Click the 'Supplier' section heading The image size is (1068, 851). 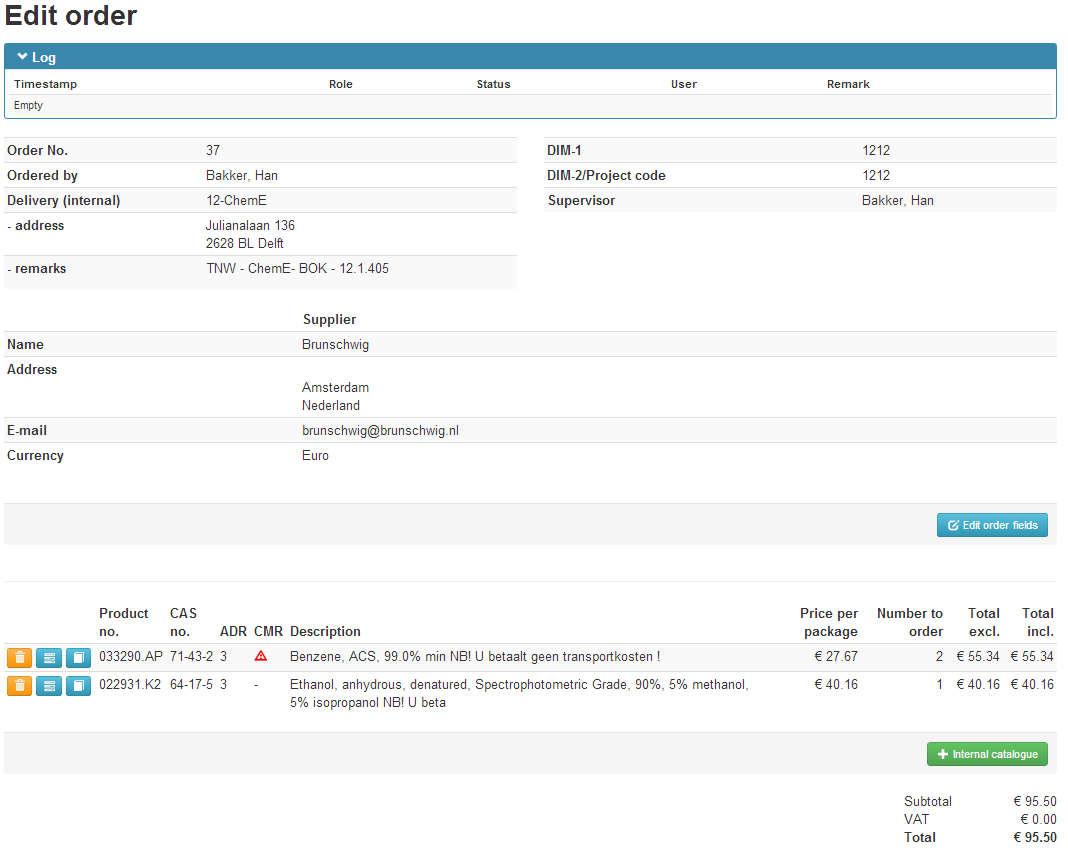pyautogui.click(x=329, y=320)
